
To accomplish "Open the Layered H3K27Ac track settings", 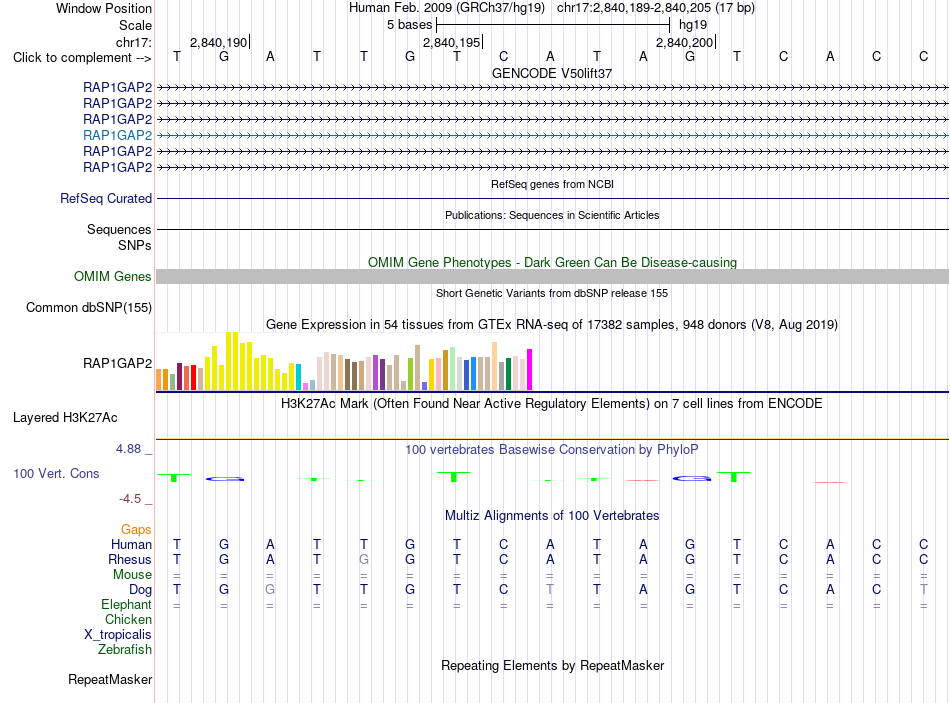I will (65, 418).
